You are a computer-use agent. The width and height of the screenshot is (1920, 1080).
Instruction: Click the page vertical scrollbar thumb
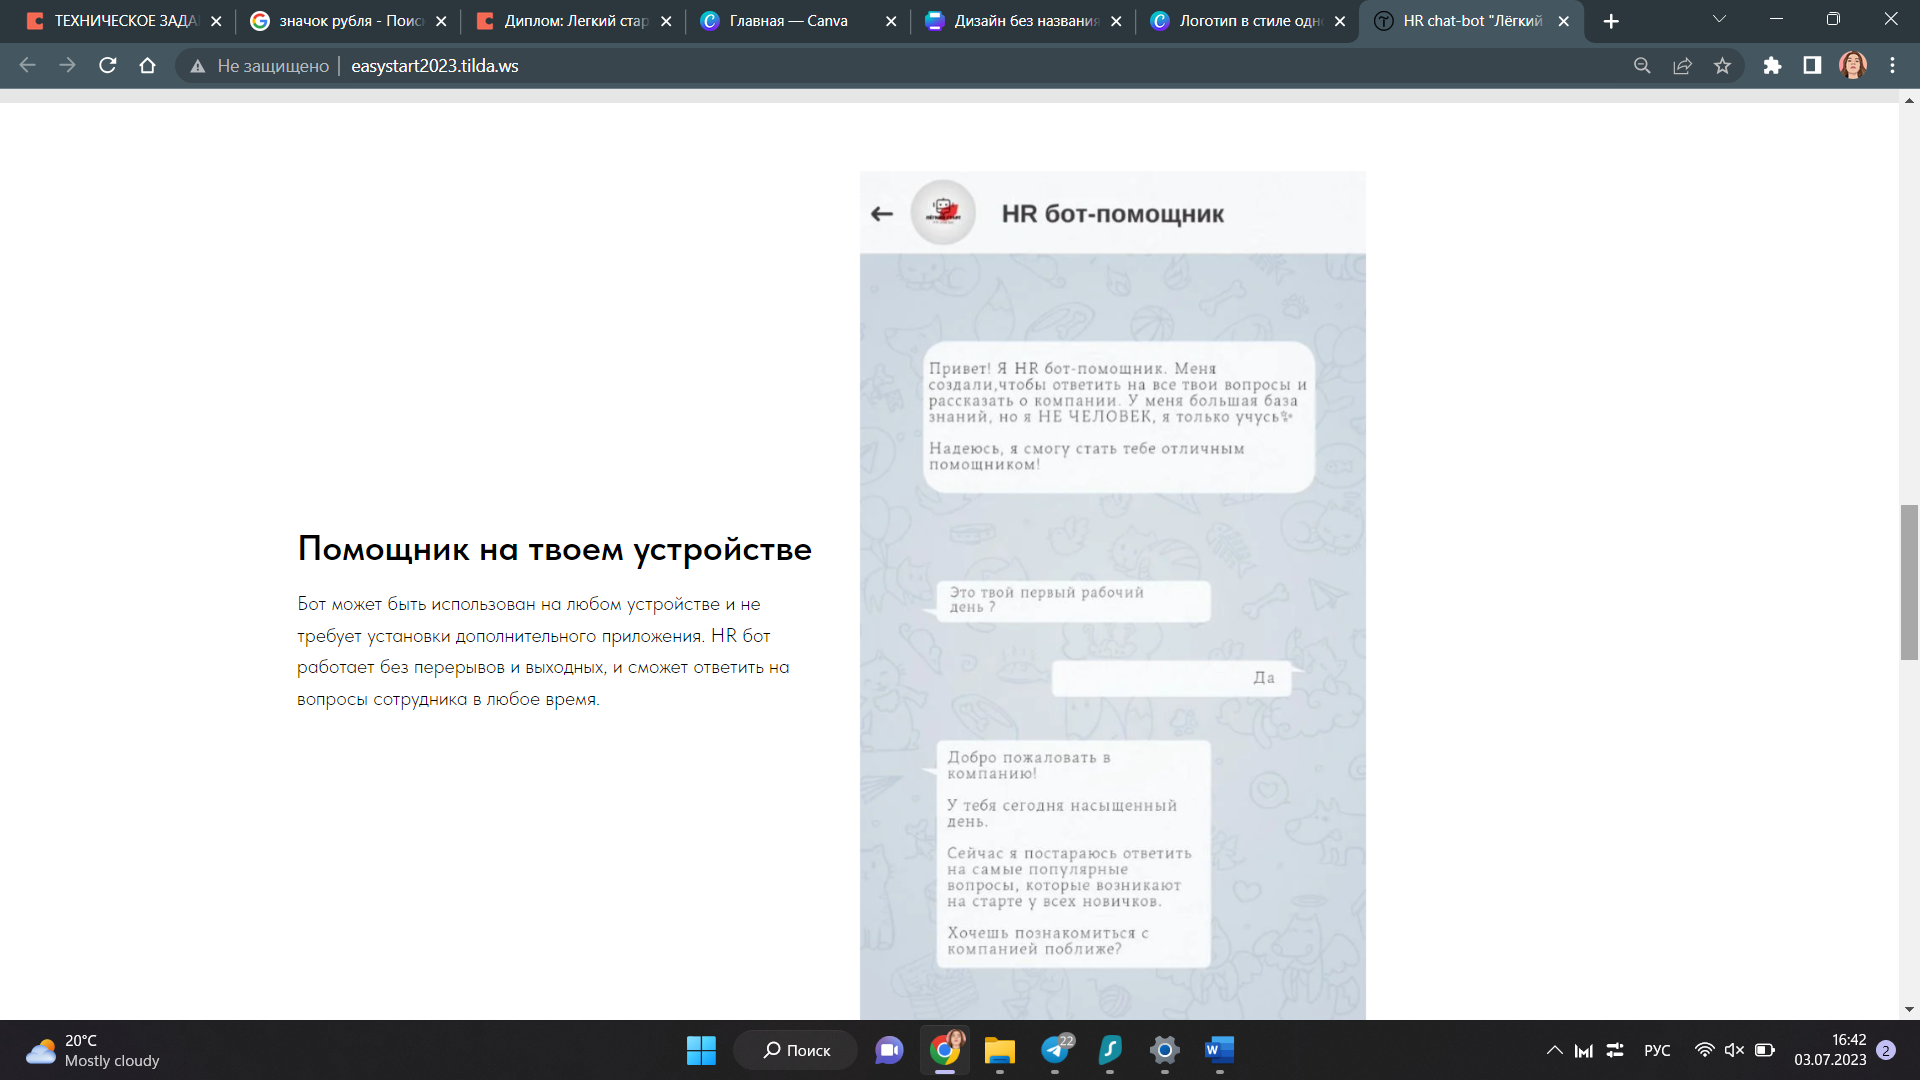click(x=1909, y=582)
